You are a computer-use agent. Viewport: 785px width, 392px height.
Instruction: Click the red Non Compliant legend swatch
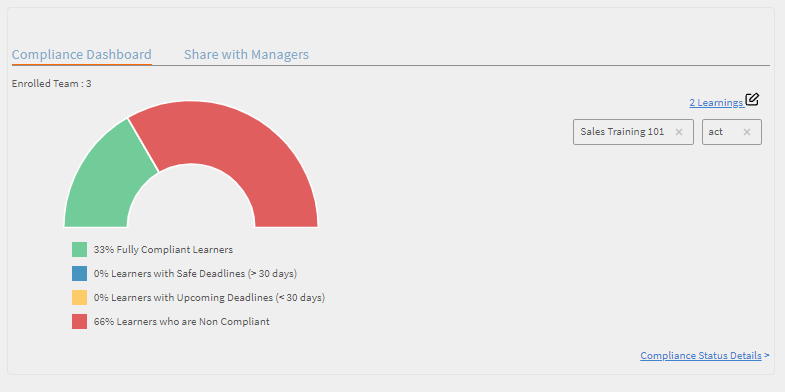(79, 321)
